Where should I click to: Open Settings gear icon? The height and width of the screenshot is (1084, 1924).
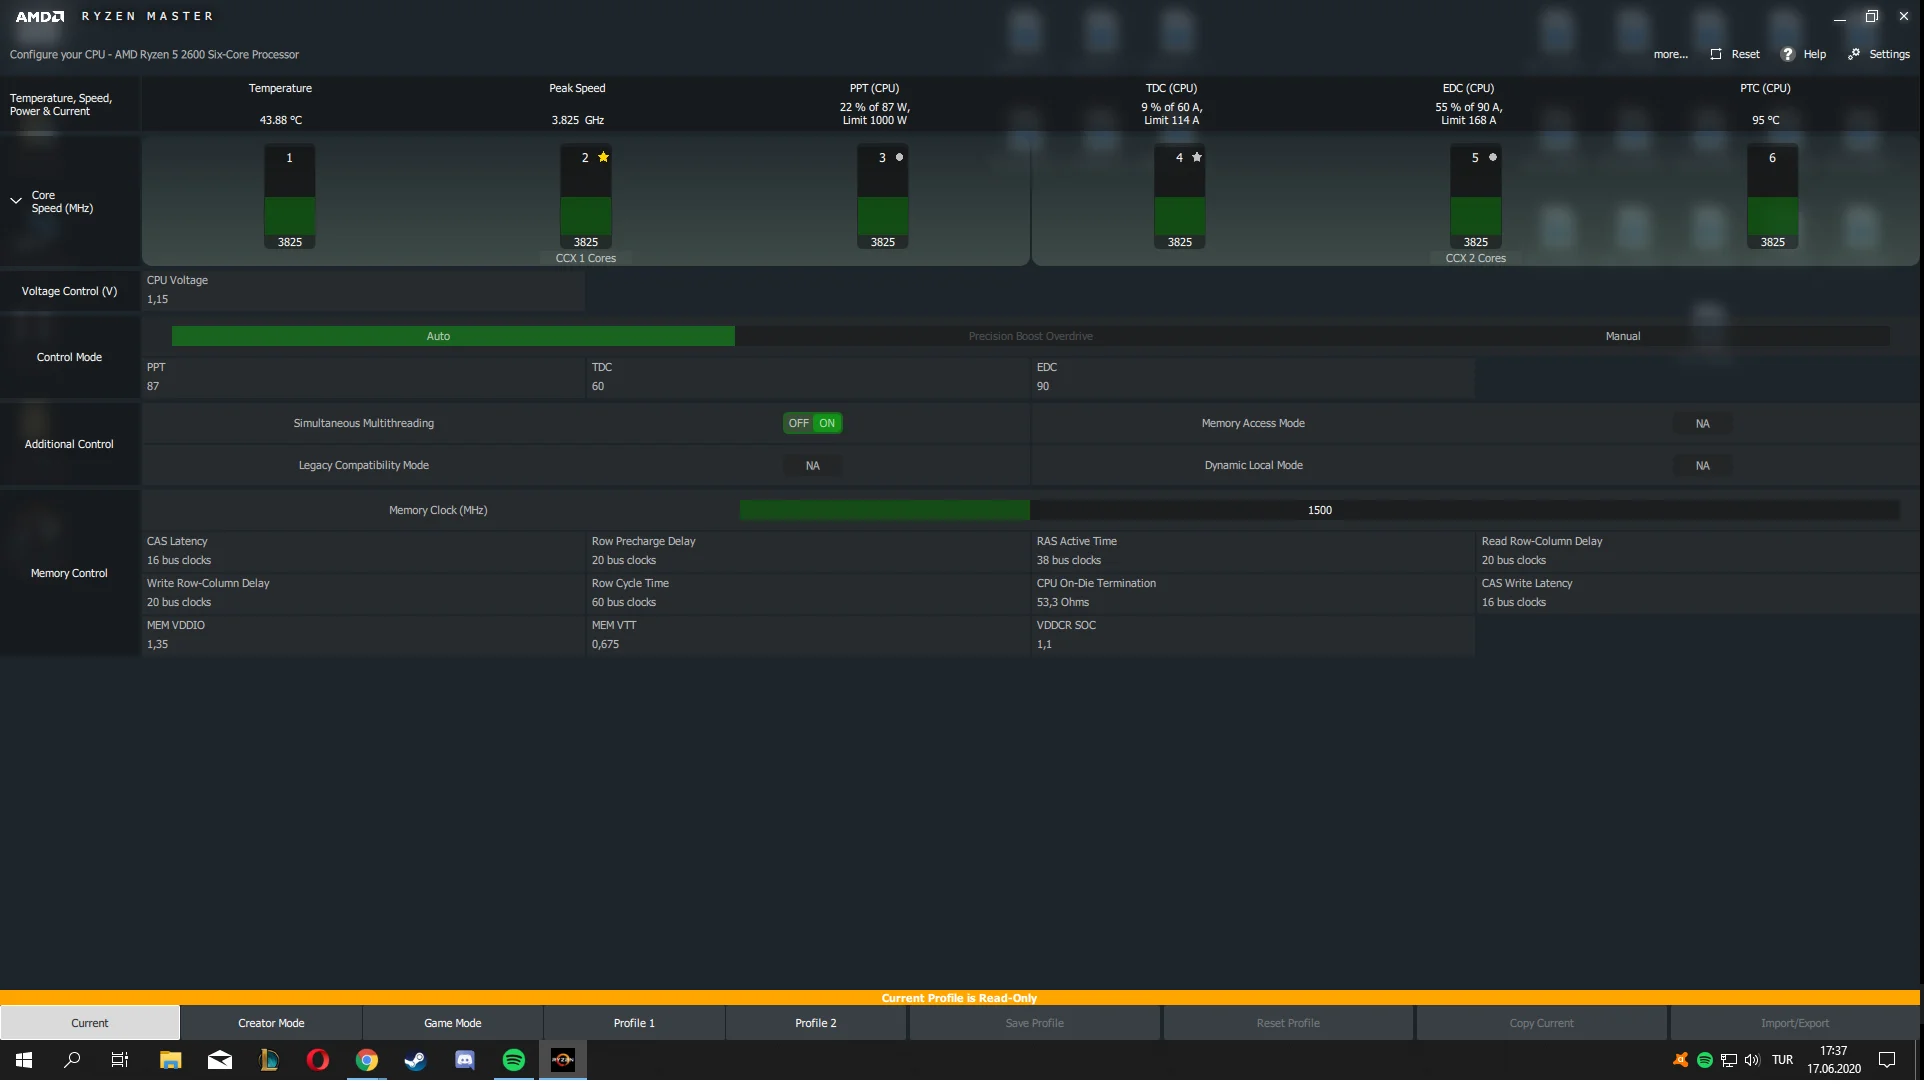click(1854, 55)
